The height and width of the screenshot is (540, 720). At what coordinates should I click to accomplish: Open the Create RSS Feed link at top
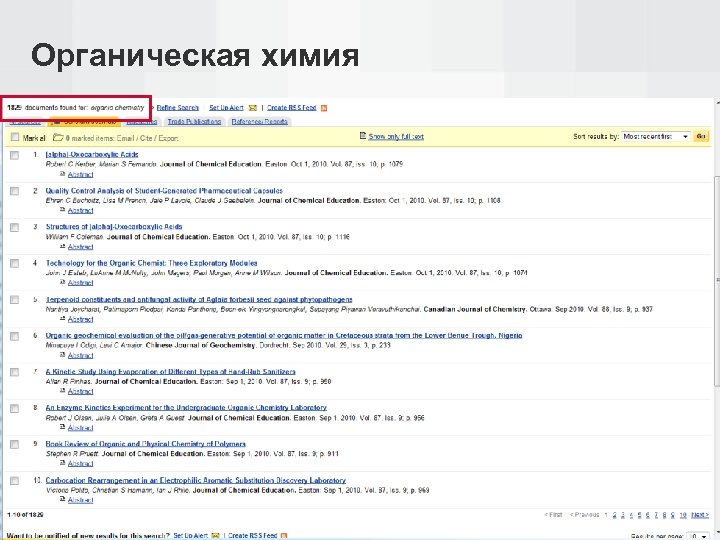pos(292,107)
